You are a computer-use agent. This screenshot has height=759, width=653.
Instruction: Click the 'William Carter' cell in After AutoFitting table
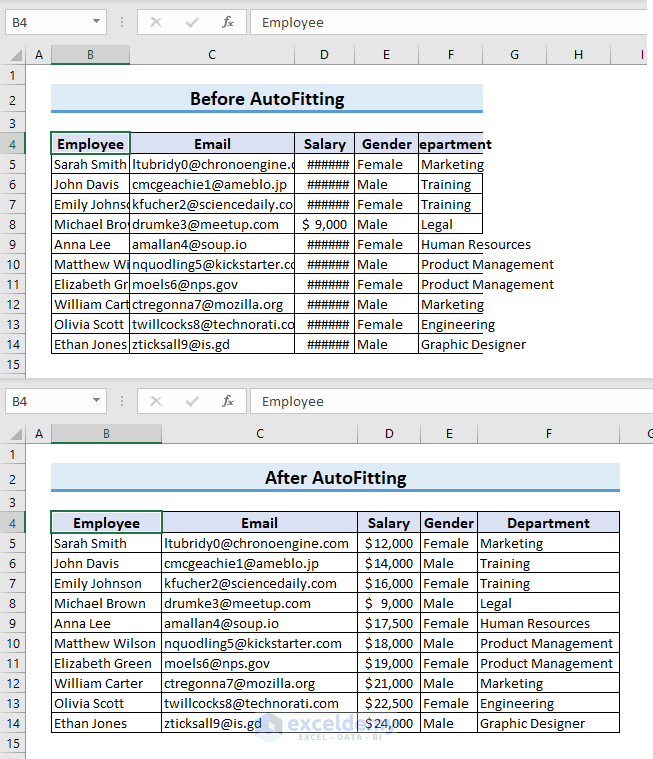[x=106, y=683]
